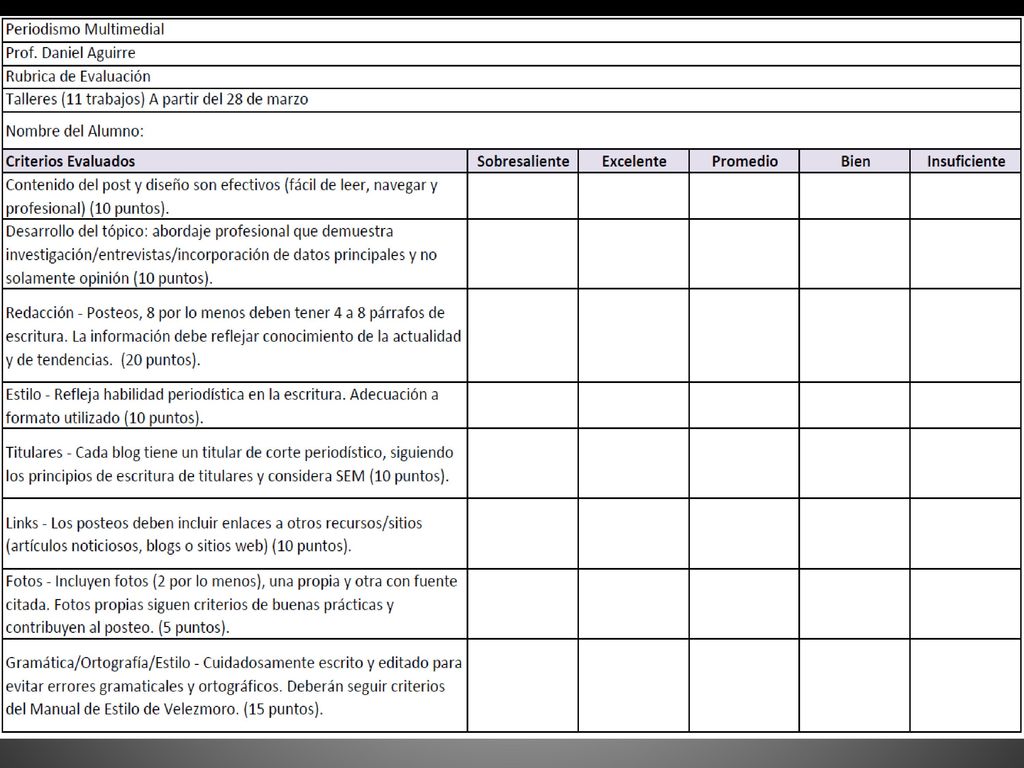Select Sobresaliente cell for 'Desarrollo del tópico' row
The height and width of the screenshot is (768, 1024).
522,254
